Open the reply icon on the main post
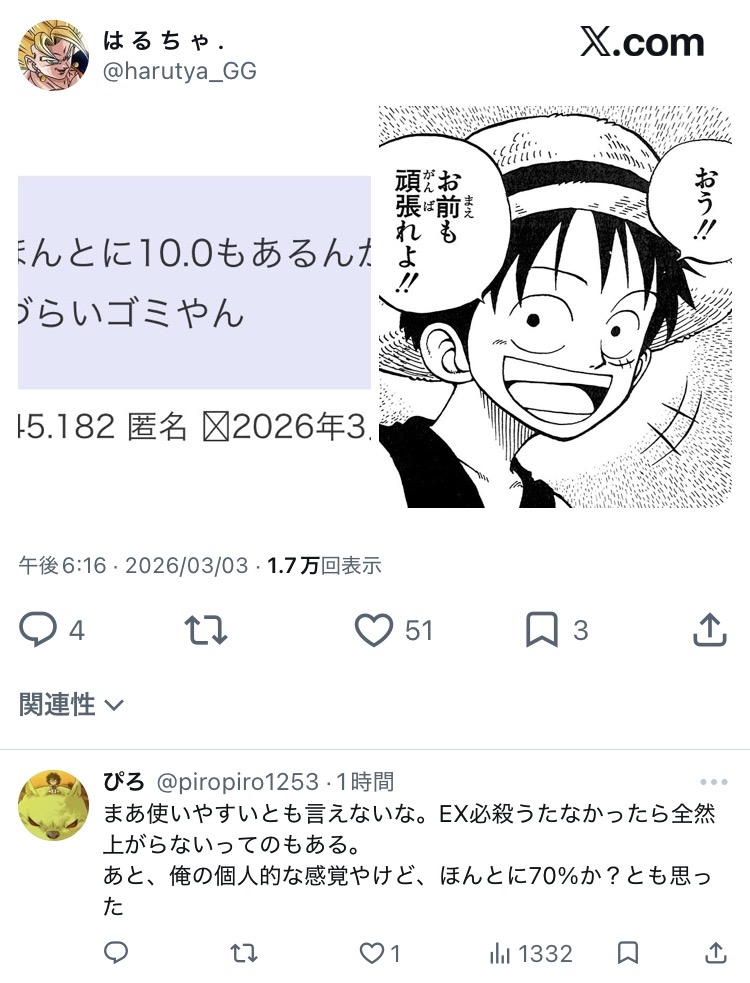Screen dimensions: 750x983 [38, 630]
